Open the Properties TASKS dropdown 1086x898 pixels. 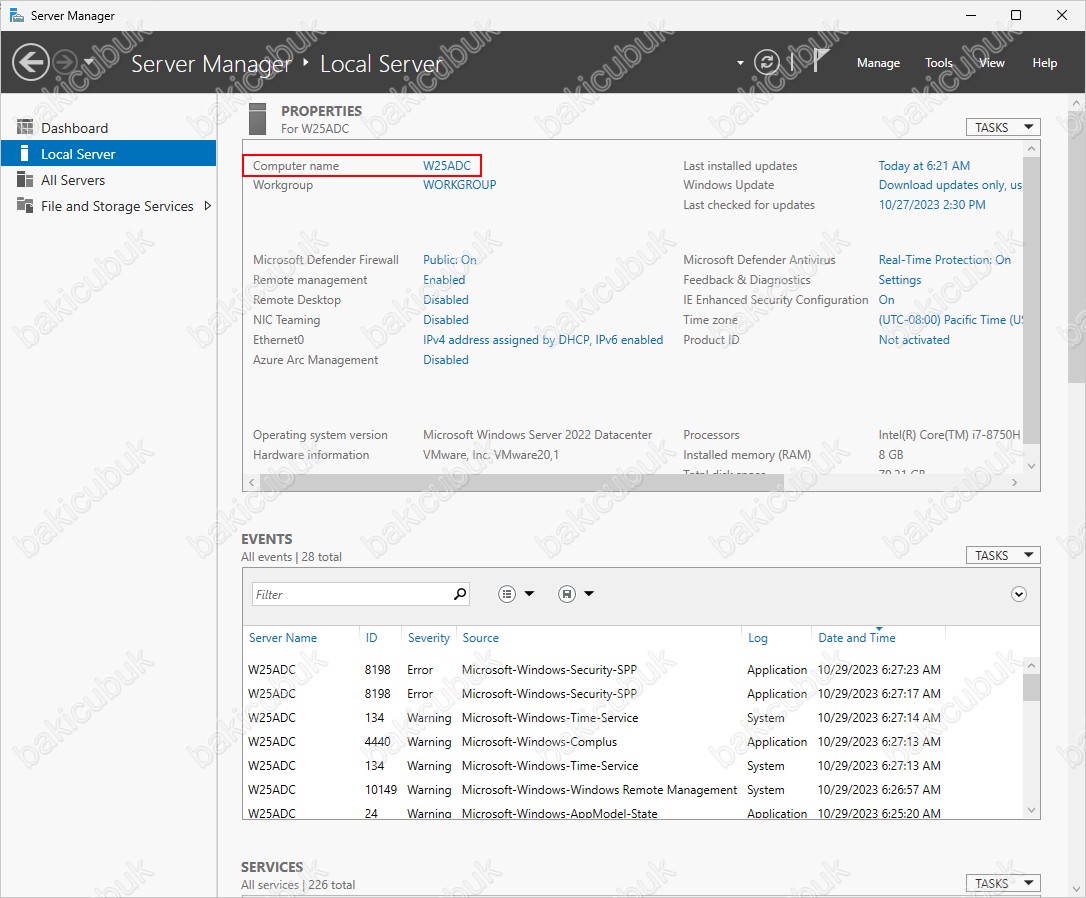(1003, 127)
